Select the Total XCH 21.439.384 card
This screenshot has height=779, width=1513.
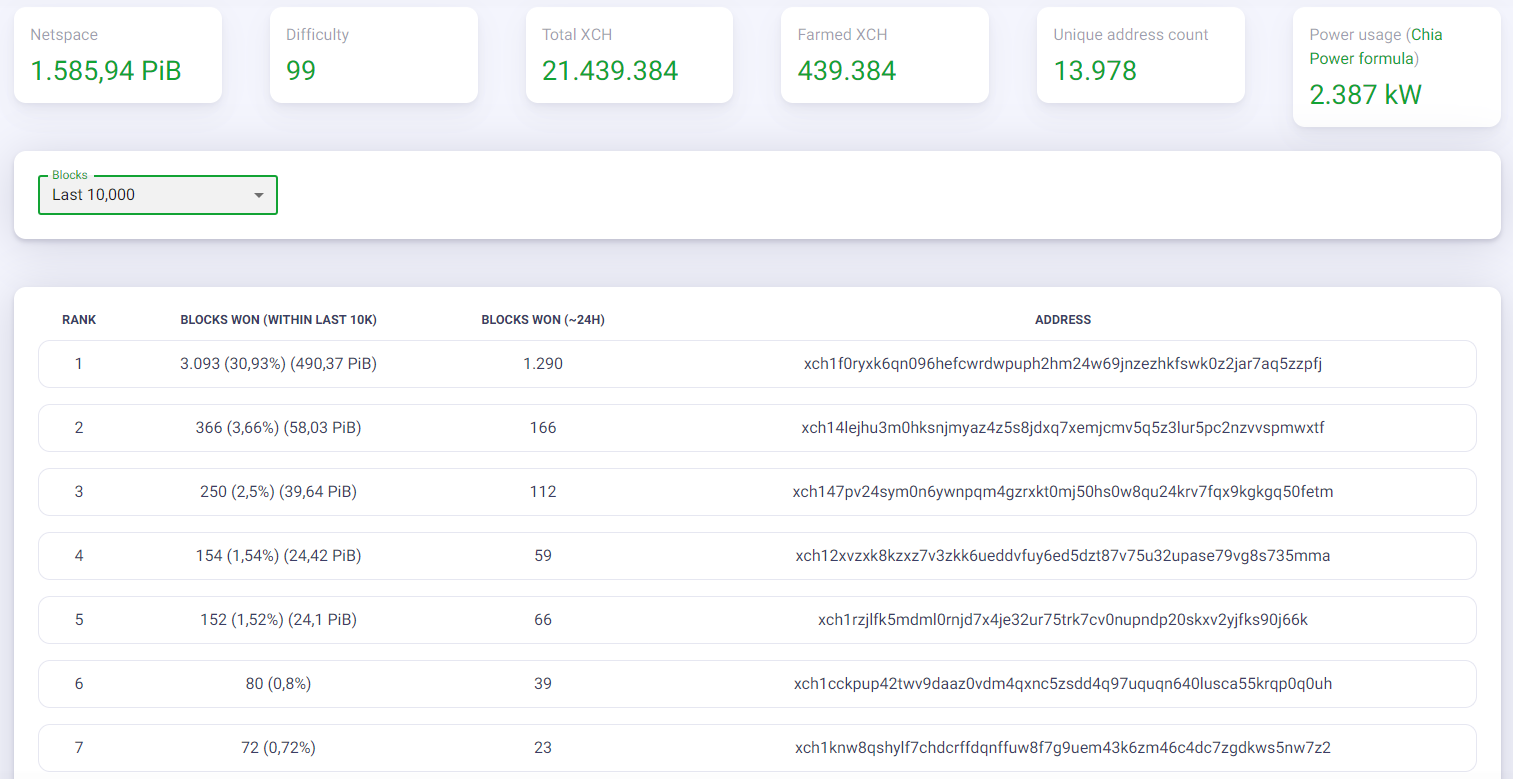click(630, 55)
